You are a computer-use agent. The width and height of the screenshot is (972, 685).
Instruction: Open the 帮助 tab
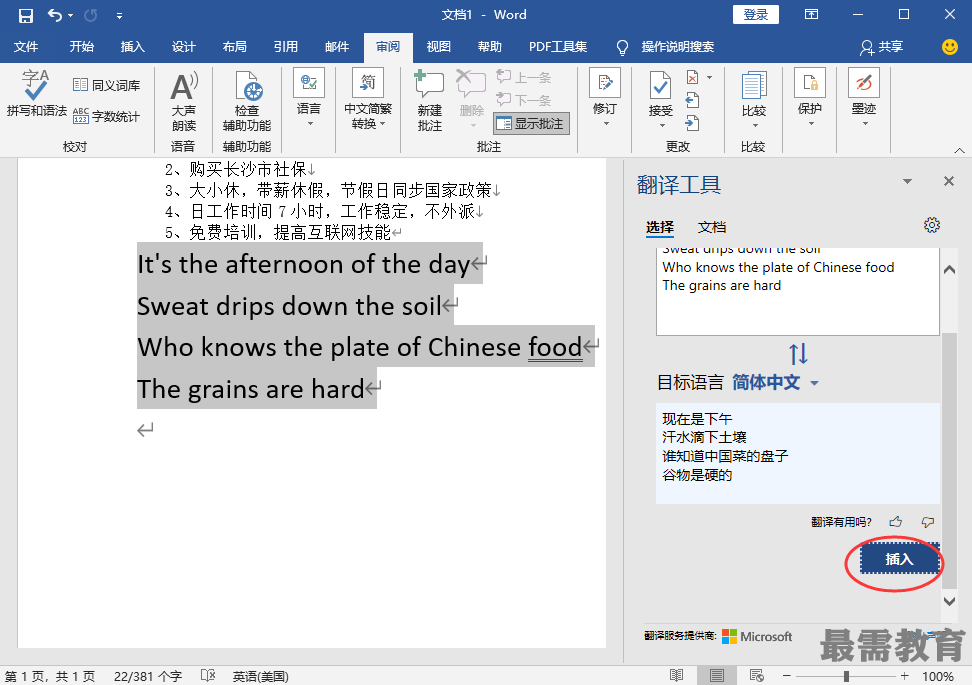pyautogui.click(x=489, y=46)
